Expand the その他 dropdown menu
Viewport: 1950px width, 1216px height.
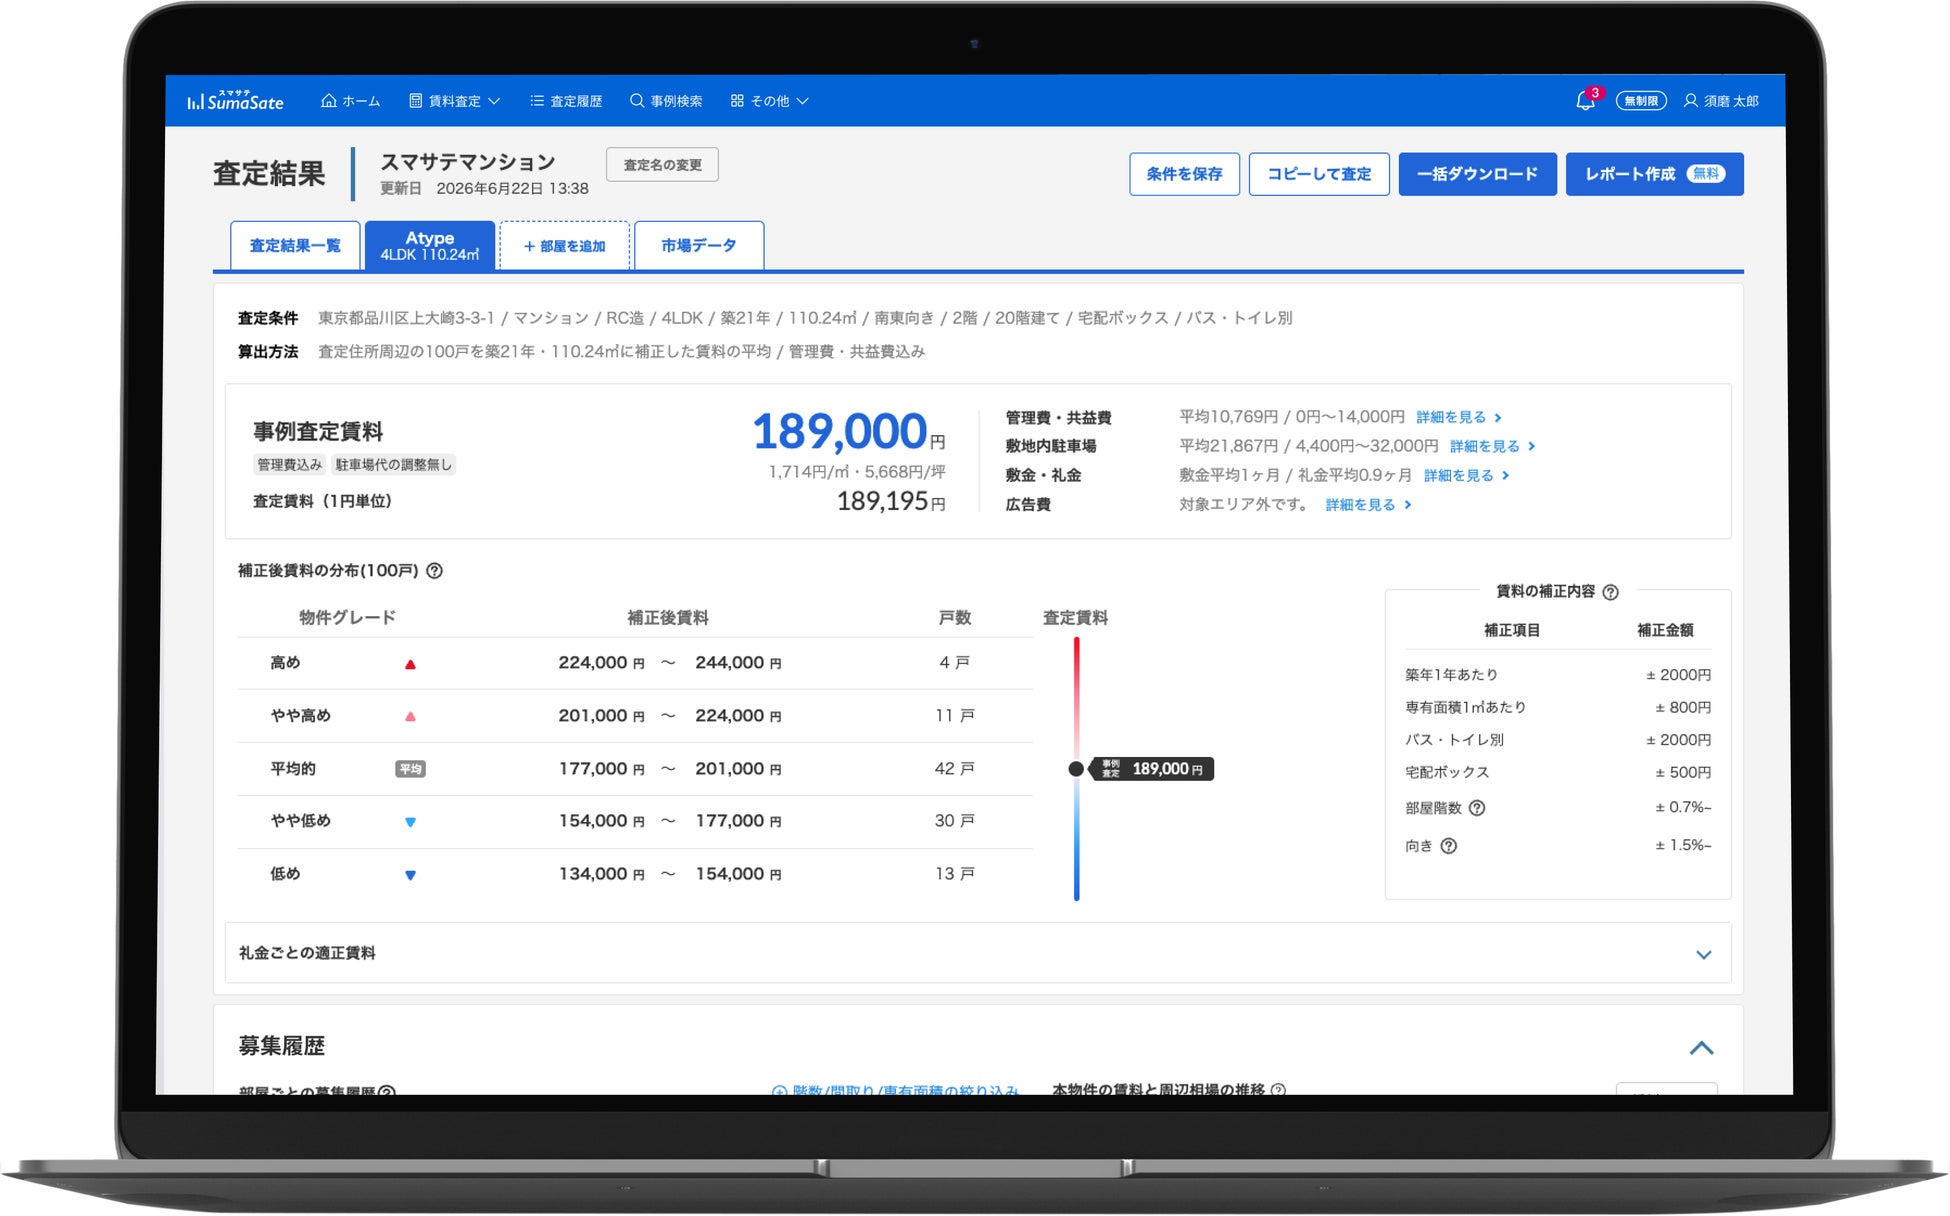point(769,101)
